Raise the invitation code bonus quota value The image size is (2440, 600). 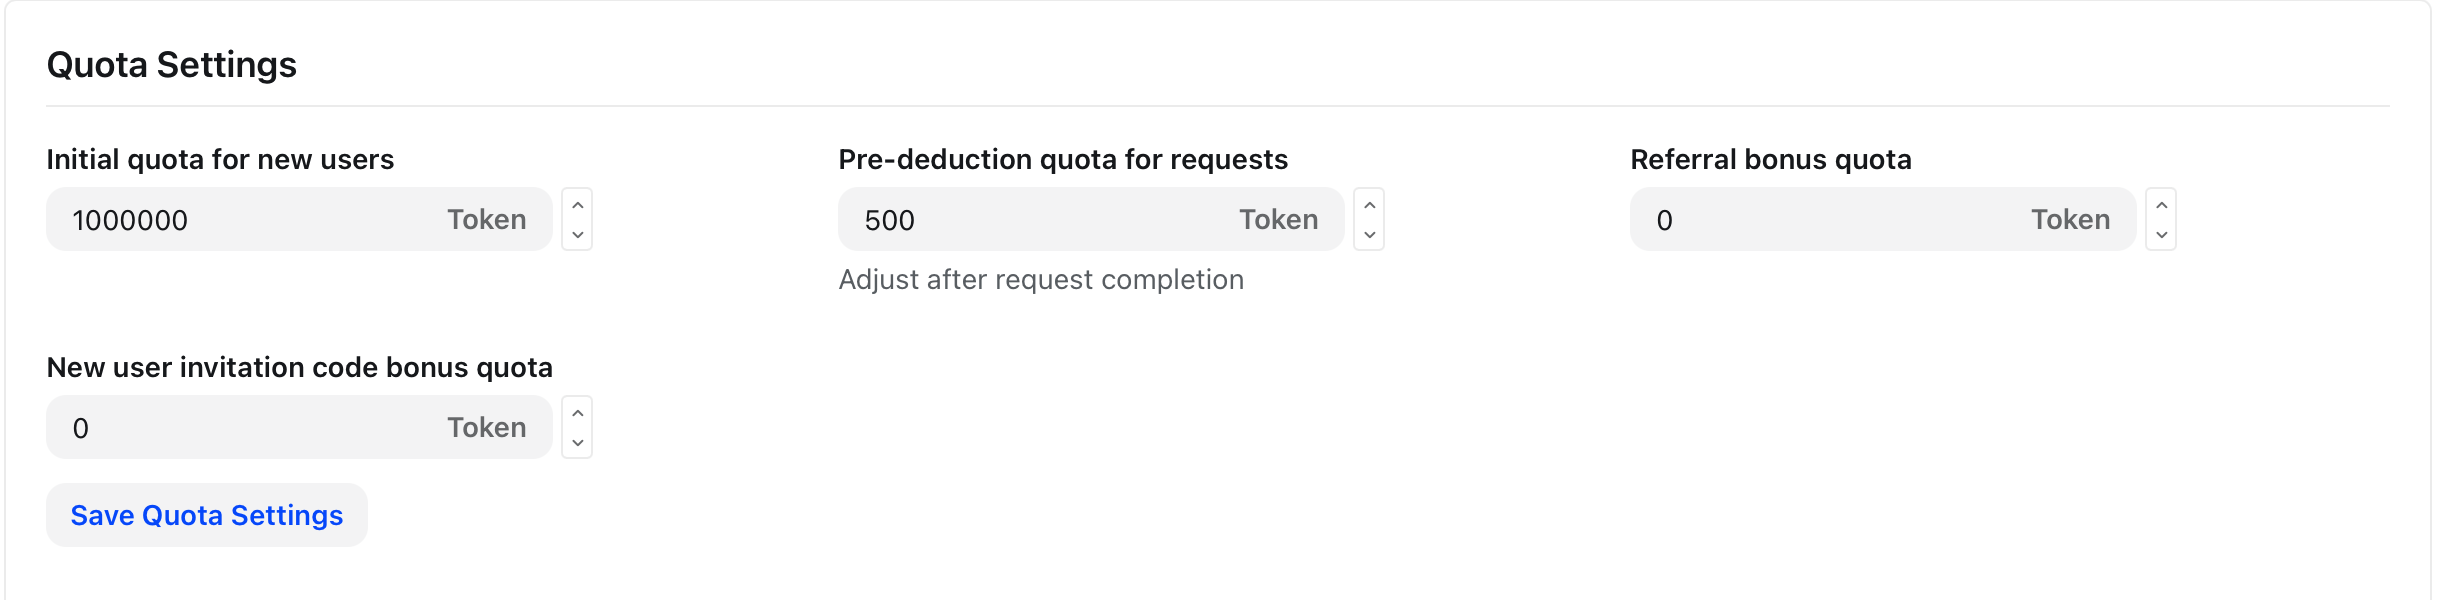[577, 413]
